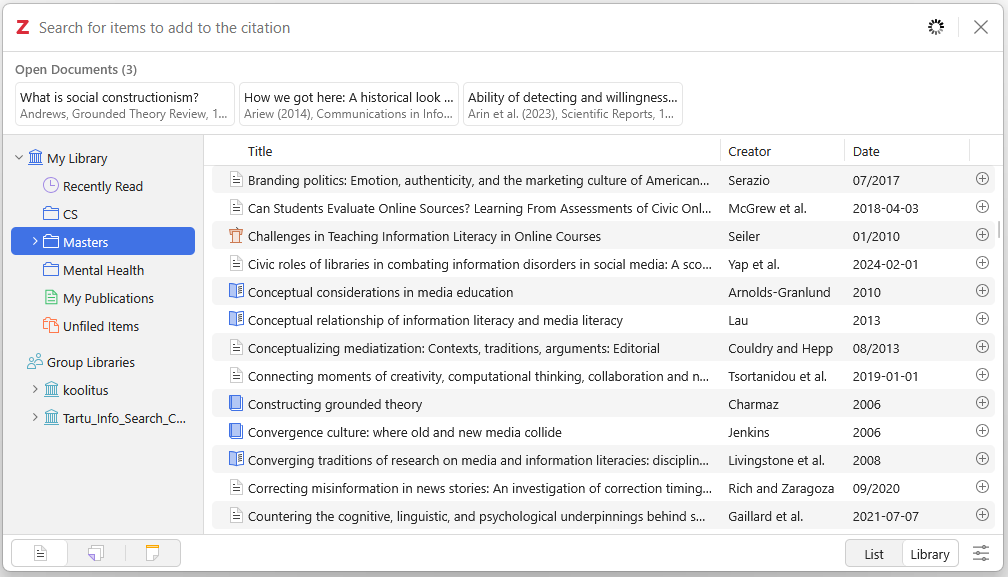The width and height of the screenshot is (1008, 577).
Task: Toggle the notes filter button
Action: coord(152,553)
